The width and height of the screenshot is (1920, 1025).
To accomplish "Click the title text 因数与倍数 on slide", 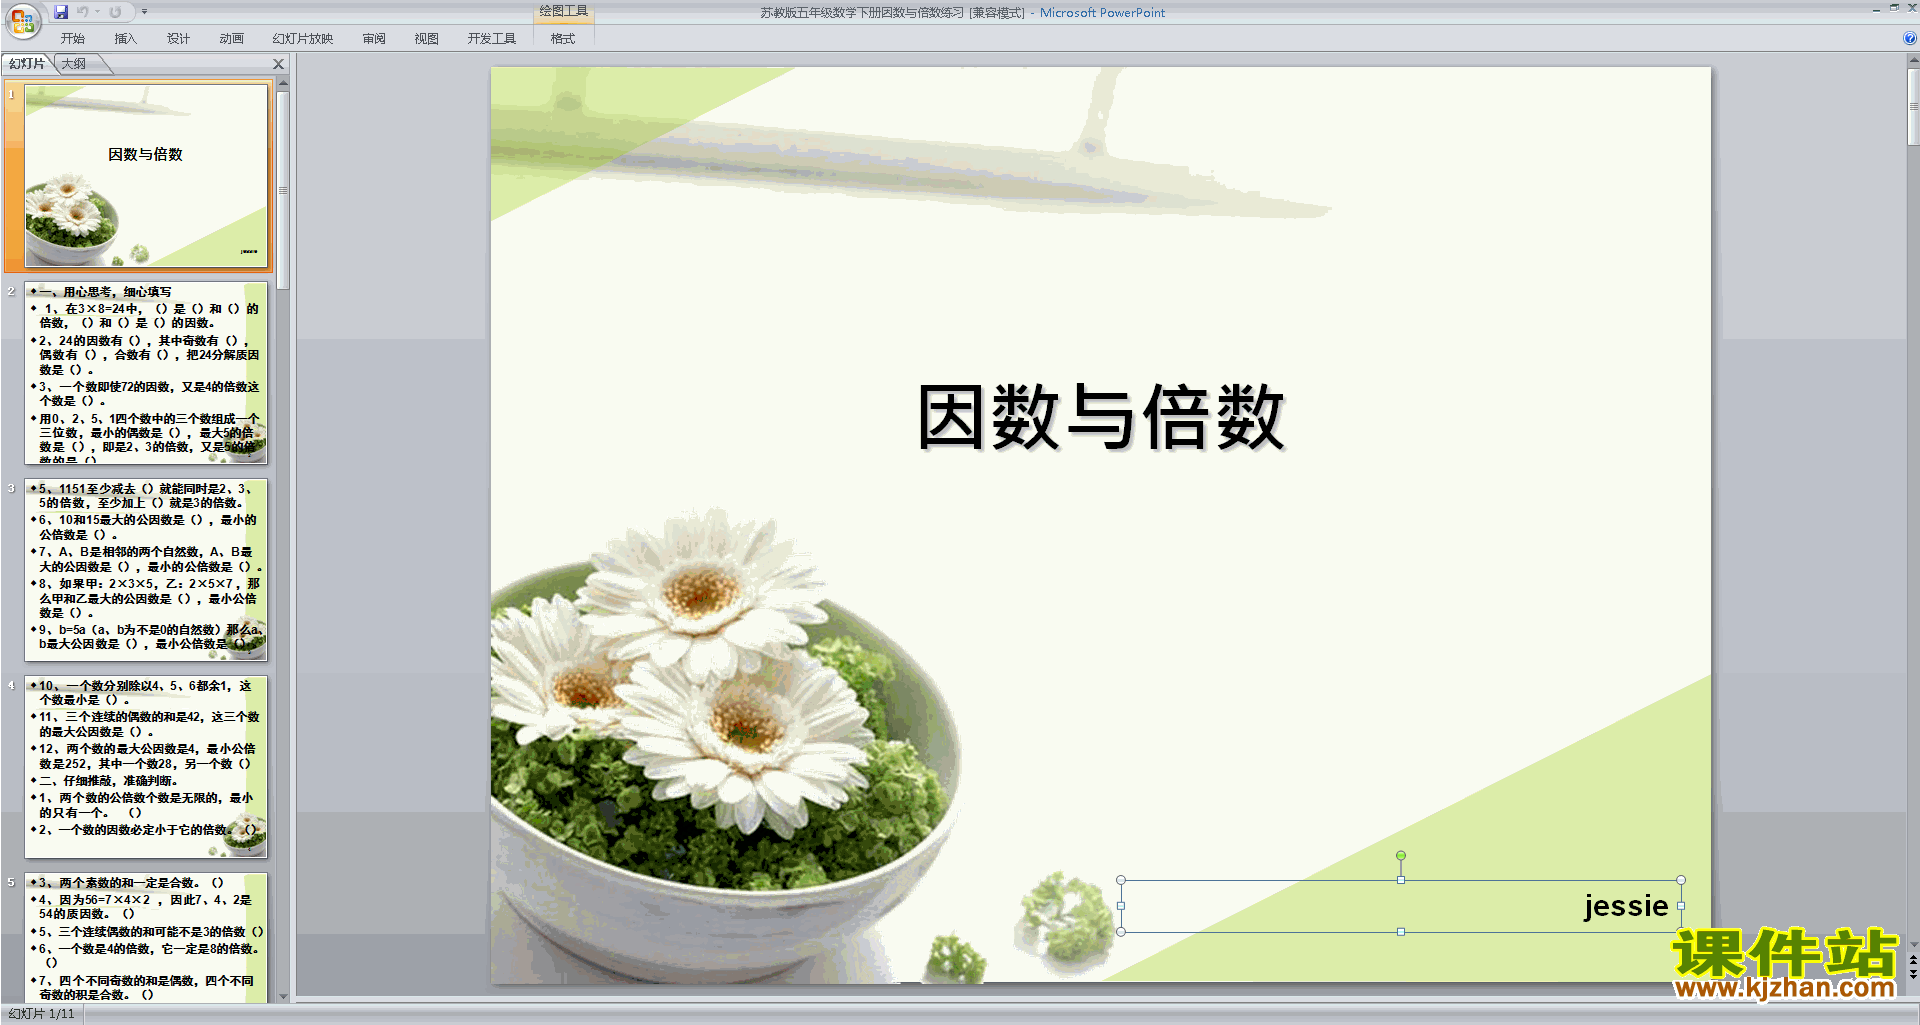I will 1100,417.
